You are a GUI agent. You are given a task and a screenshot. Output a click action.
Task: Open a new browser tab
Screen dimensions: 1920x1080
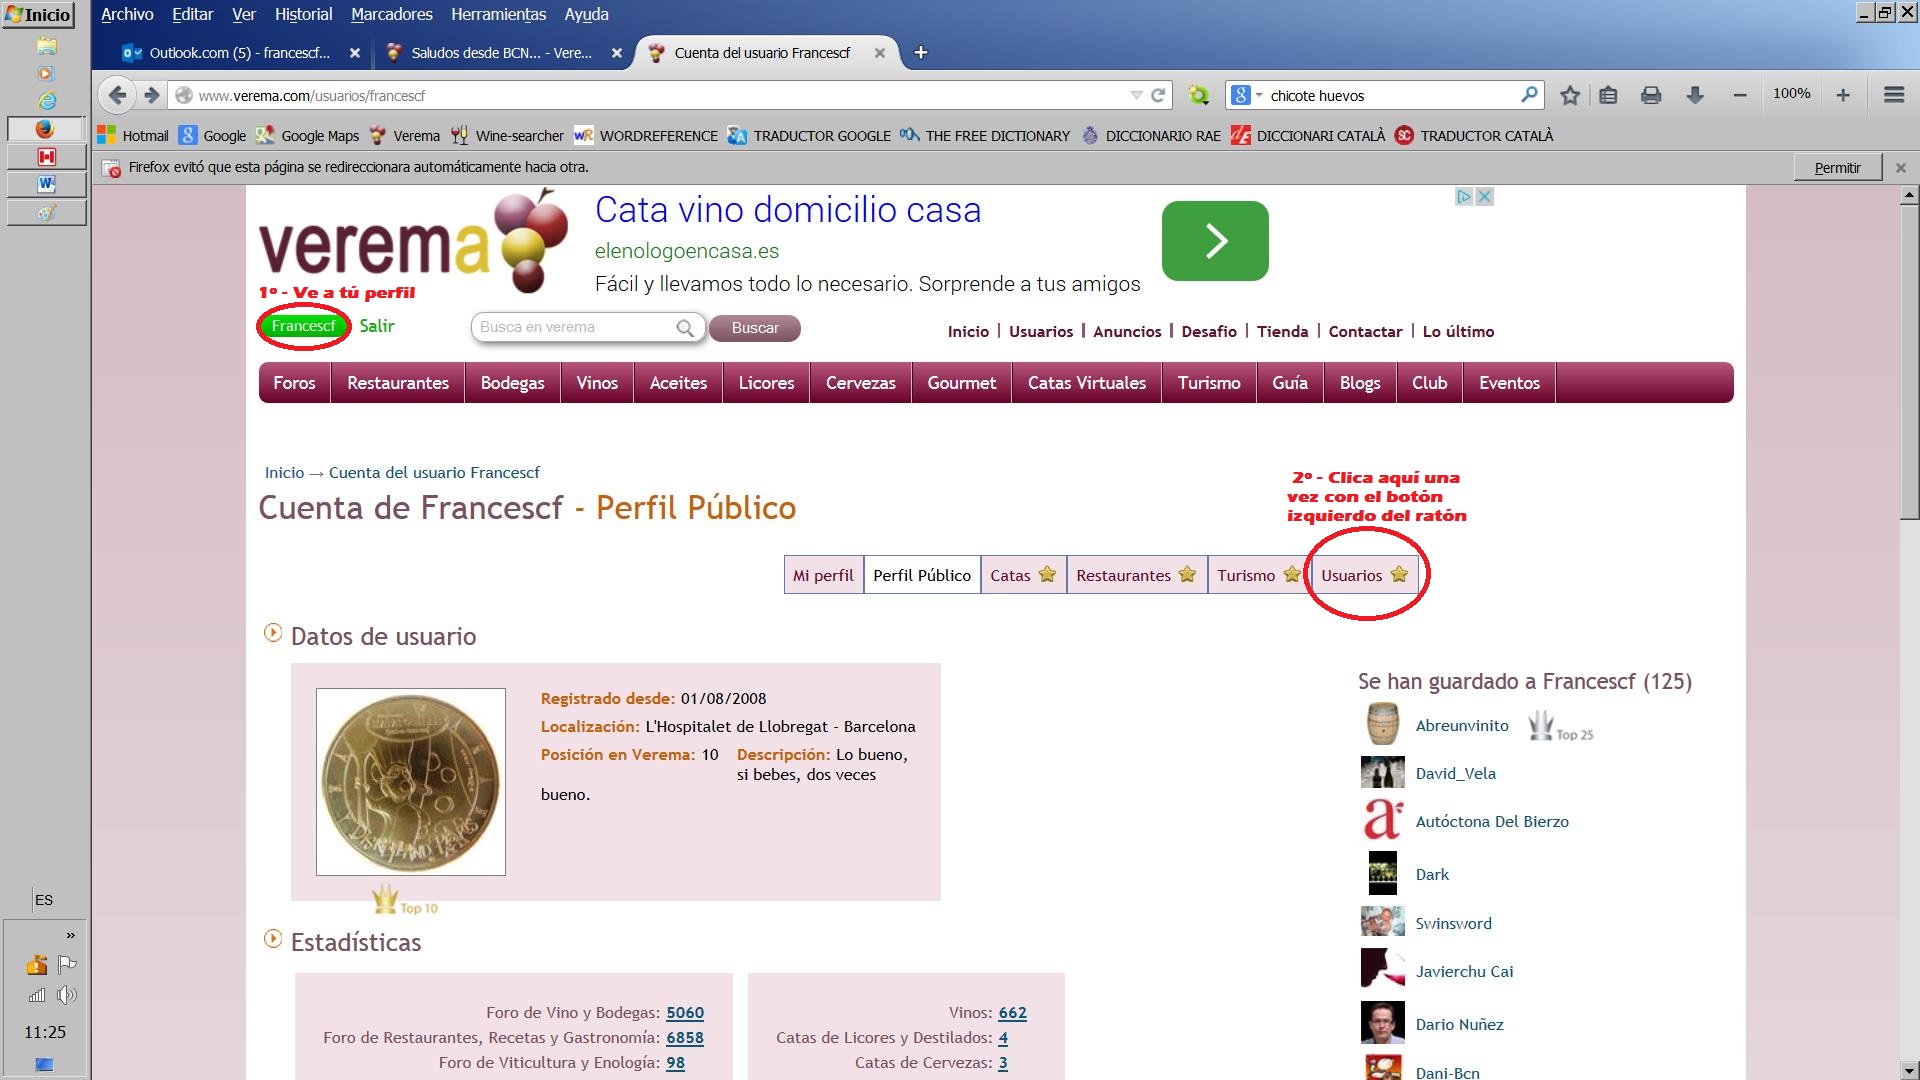[921, 53]
